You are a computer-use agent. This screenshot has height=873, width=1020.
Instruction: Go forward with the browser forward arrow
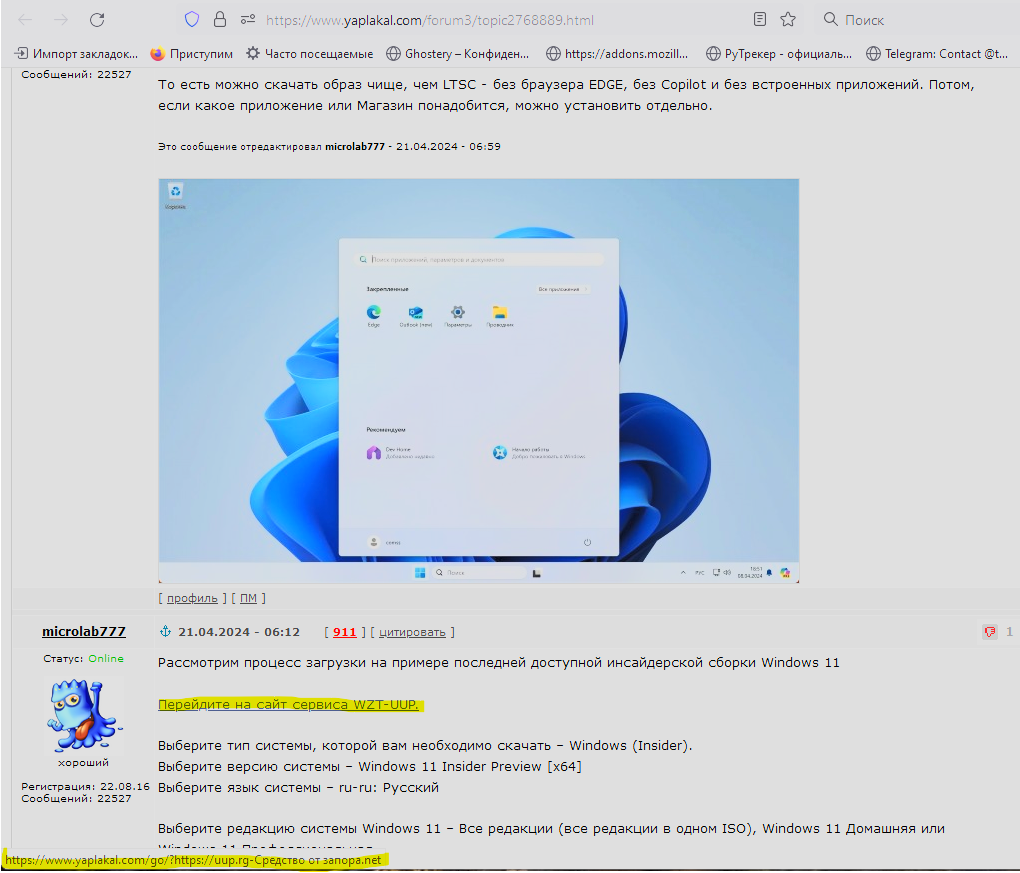click(61, 20)
